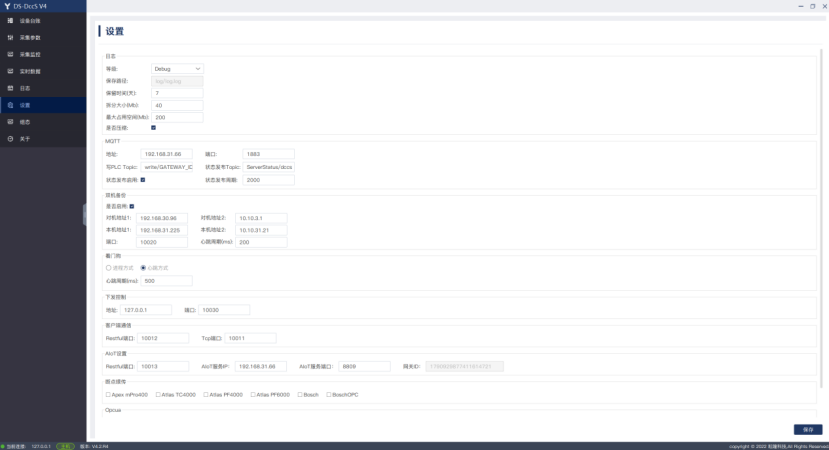Click the AIoT service IP field
This screenshot has width=829, height=450.
(x=261, y=366)
